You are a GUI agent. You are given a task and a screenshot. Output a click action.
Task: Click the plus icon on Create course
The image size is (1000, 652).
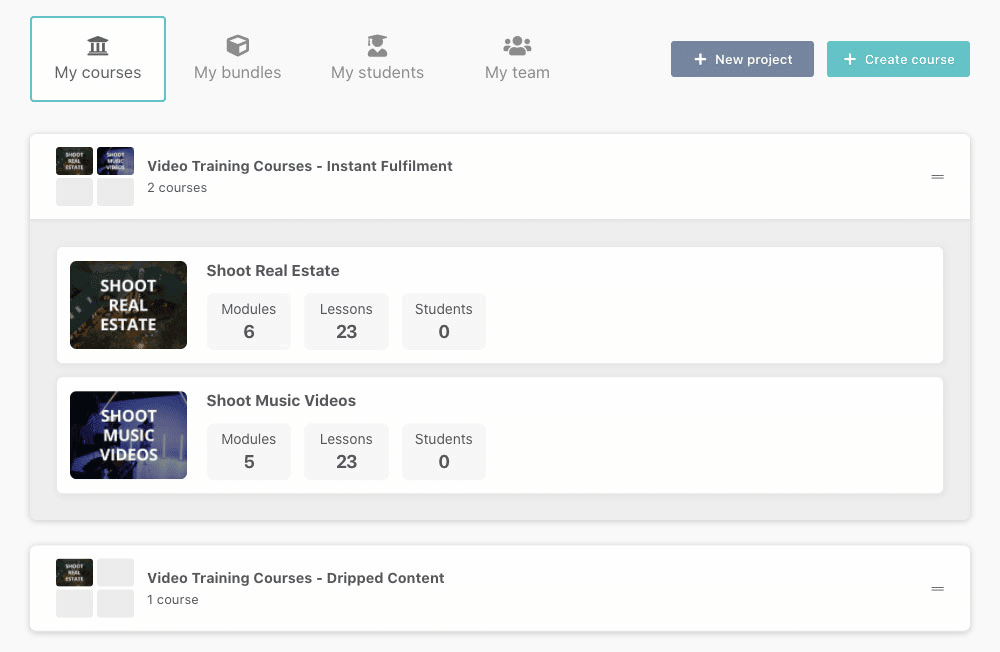(x=850, y=60)
